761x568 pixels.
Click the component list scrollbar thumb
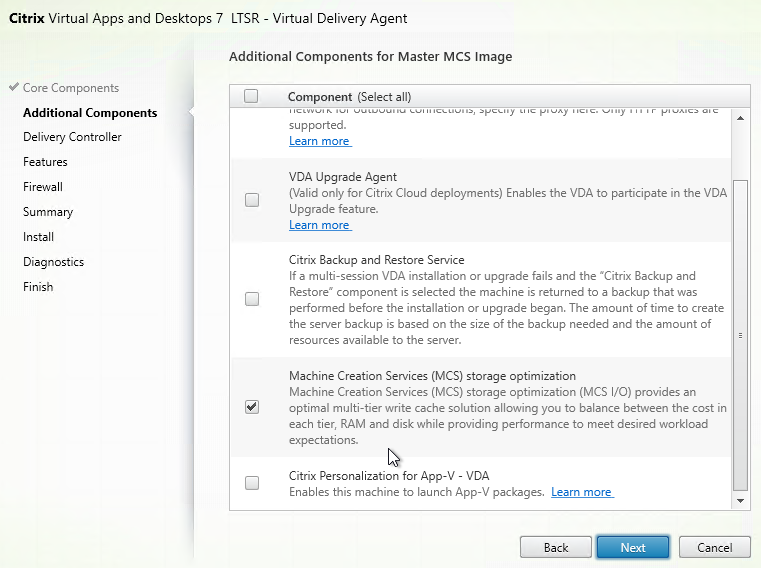(x=740, y=335)
